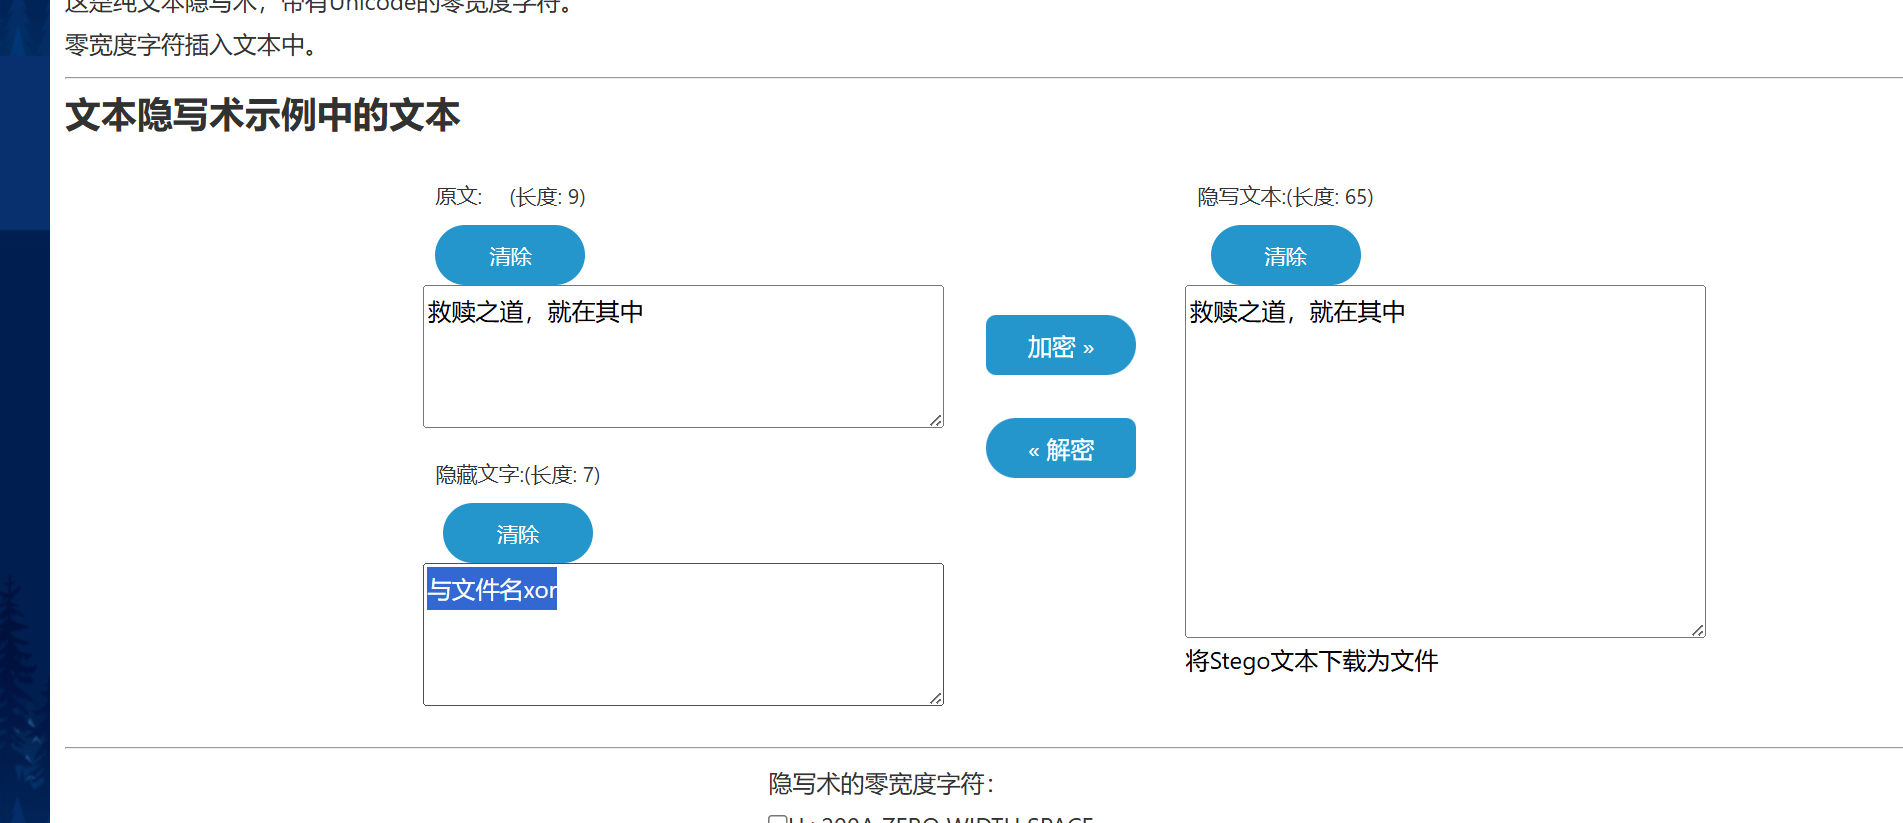Focus the 隐藏文字 hidden text input box
This screenshot has width=1903, height=823.
point(683,650)
